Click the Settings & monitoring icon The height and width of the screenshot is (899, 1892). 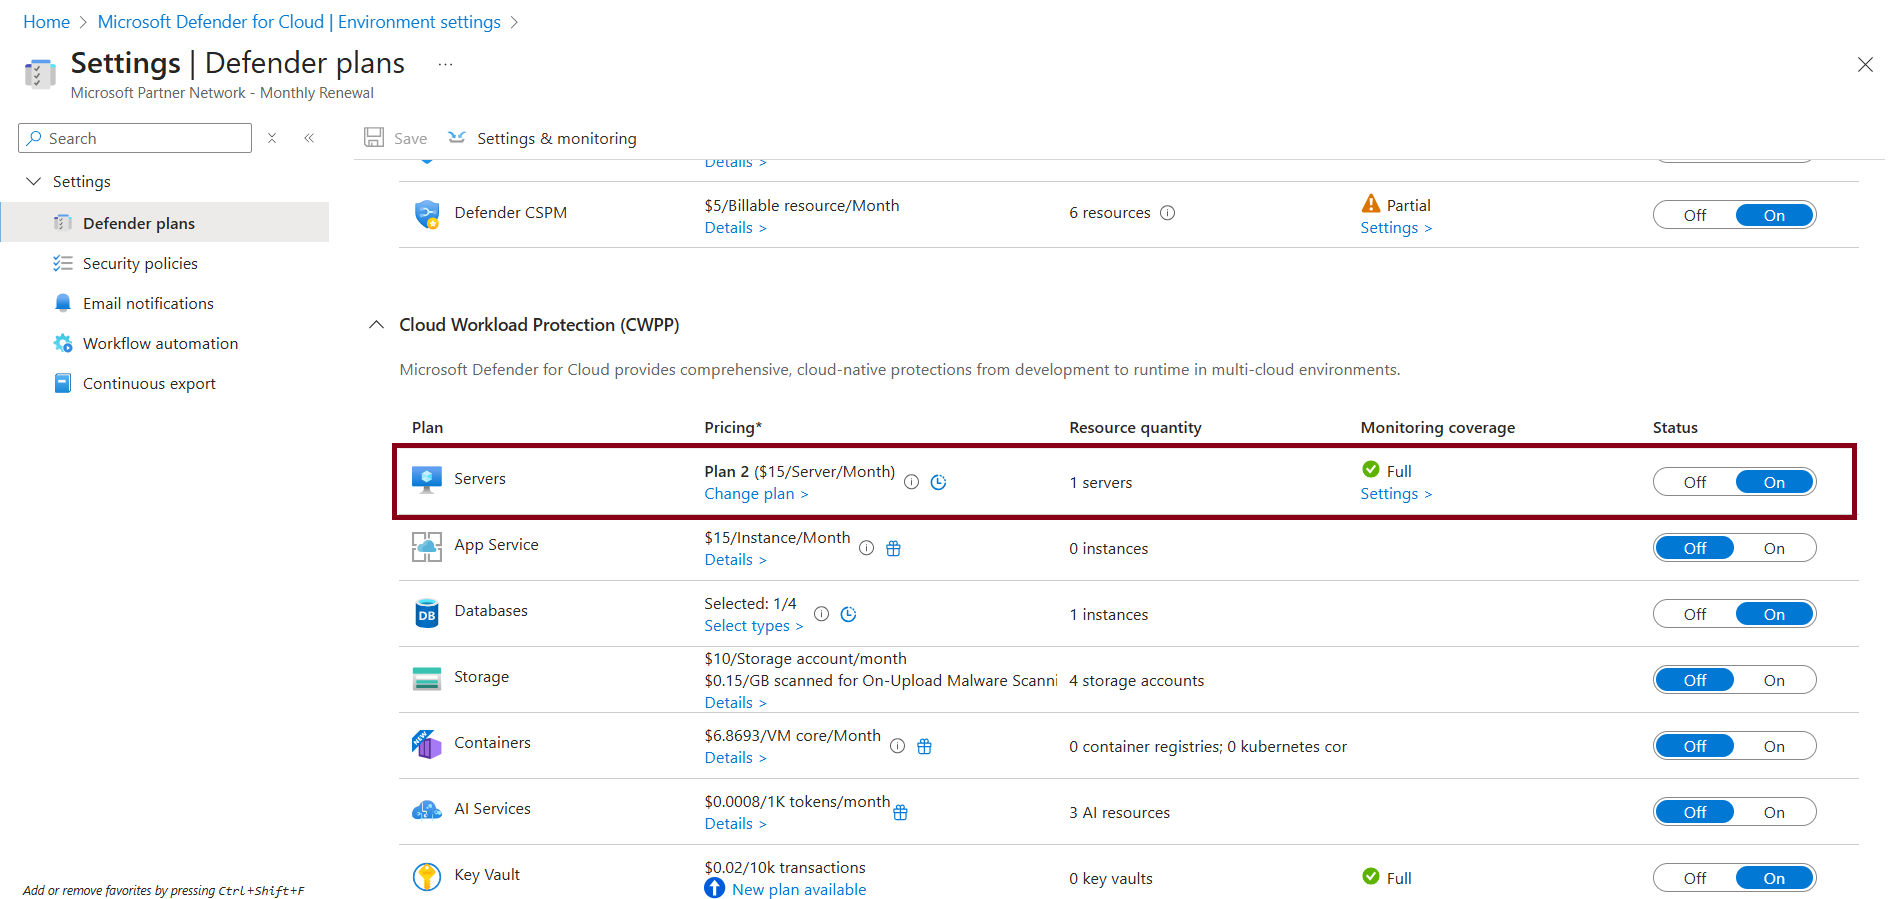pos(457,138)
